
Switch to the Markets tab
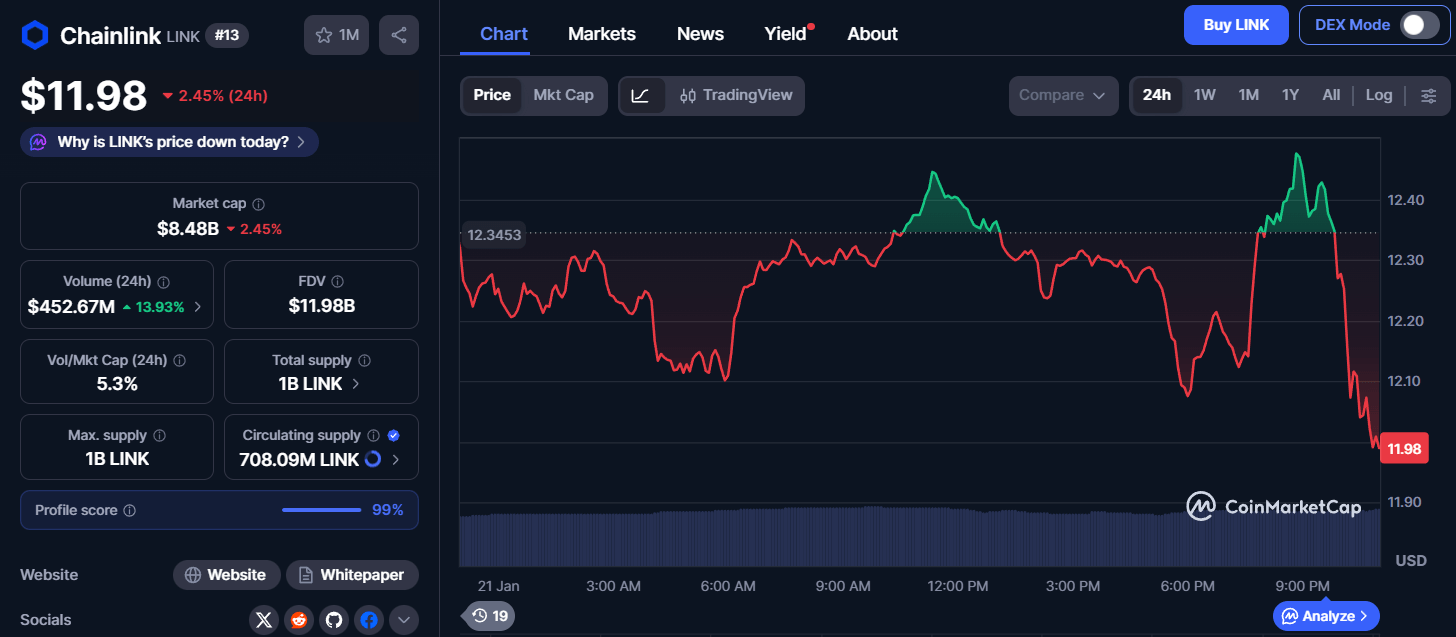point(601,34)
